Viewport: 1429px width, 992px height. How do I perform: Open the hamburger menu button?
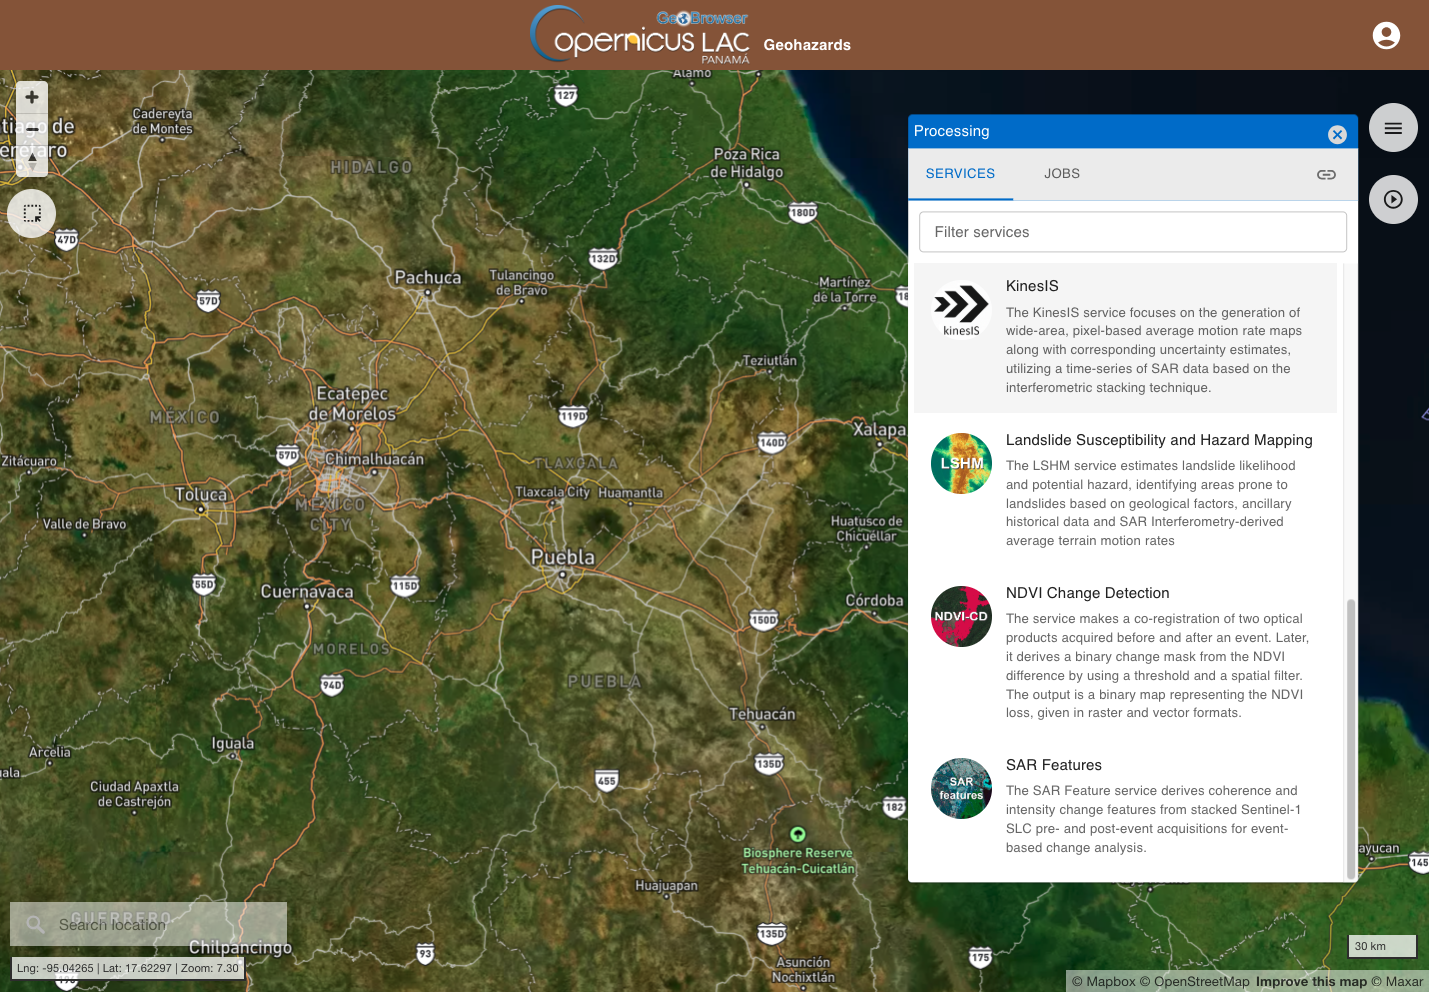tap(1393, 128)
